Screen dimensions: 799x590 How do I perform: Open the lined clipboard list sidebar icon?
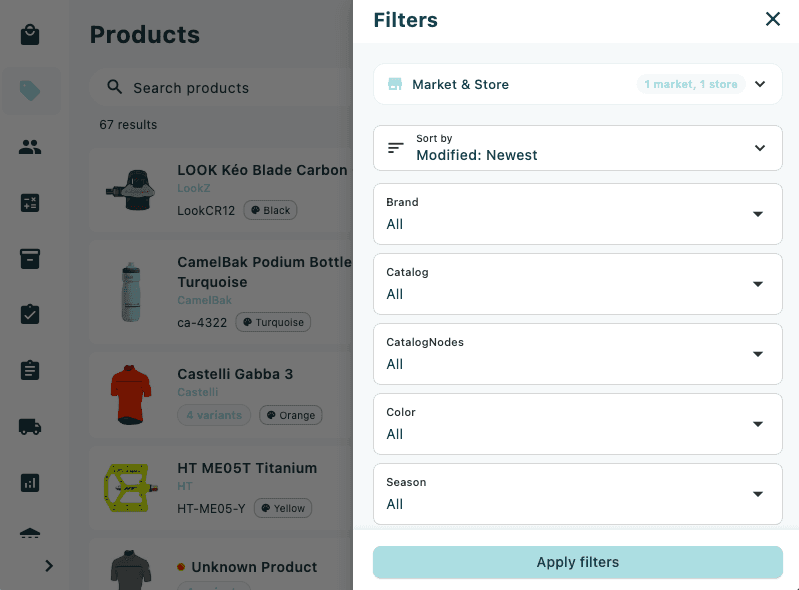click(x=30, y=370)
